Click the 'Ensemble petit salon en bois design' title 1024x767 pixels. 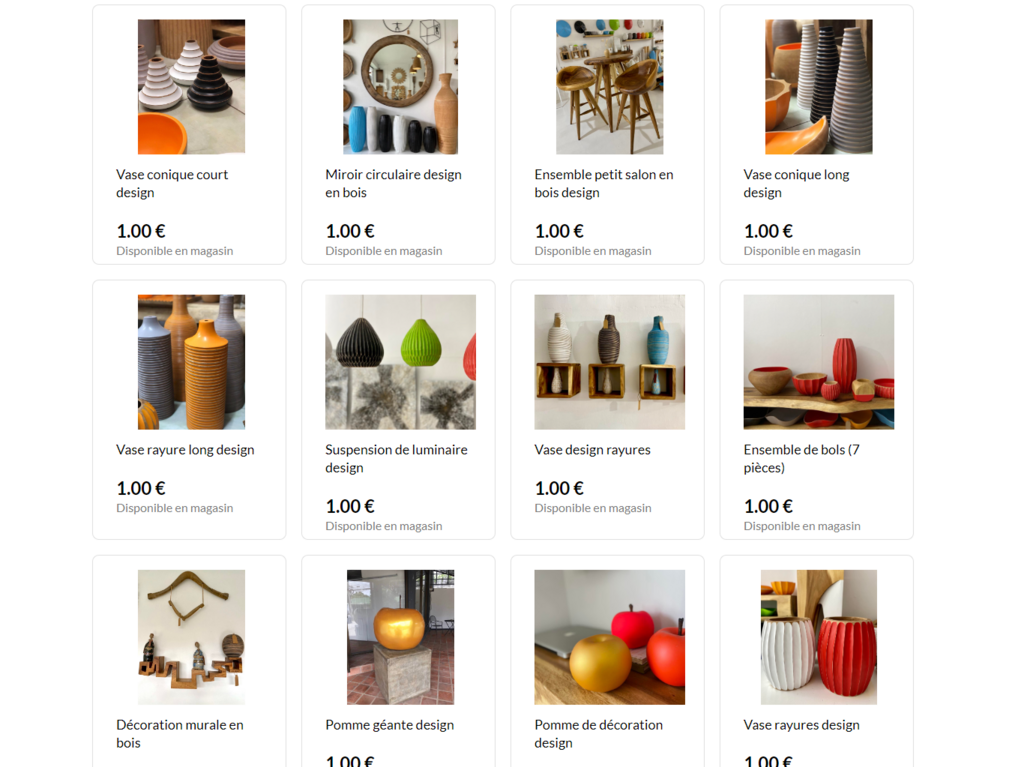pos(603,184)
